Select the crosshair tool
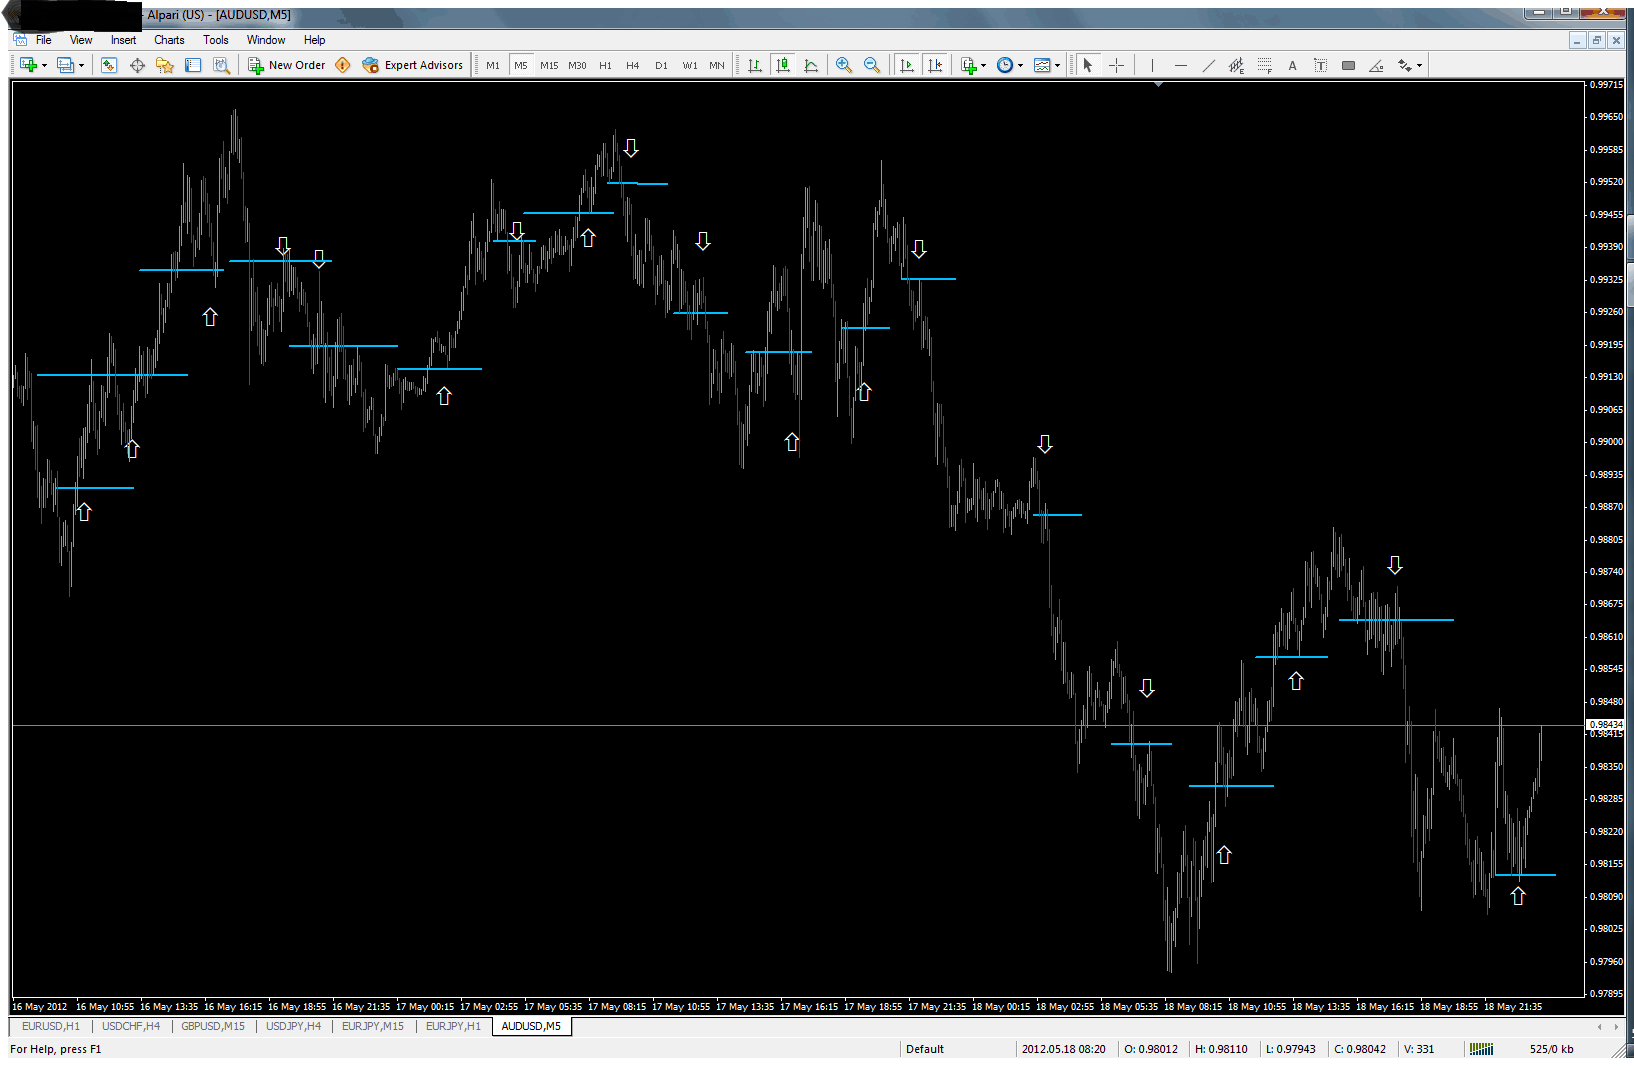 tap(1116, 65)
